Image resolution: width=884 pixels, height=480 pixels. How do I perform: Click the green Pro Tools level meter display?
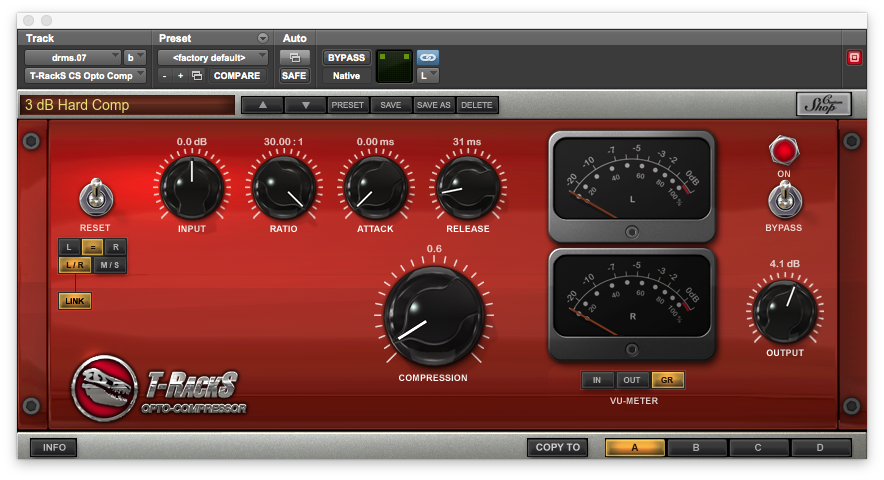pyautogui.click(x=395, y=67)
